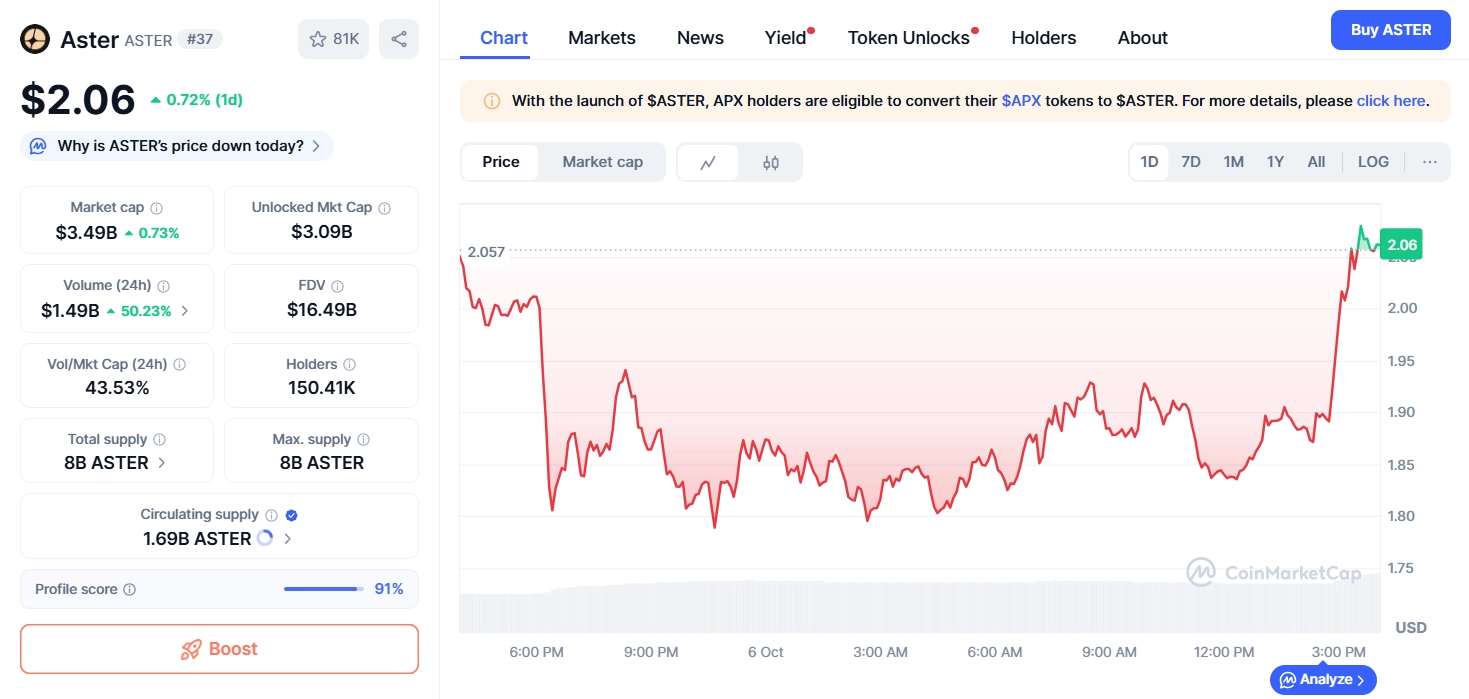
Task: Switch to the Token Unlocks tab
Action: click(x=906, y=37)
